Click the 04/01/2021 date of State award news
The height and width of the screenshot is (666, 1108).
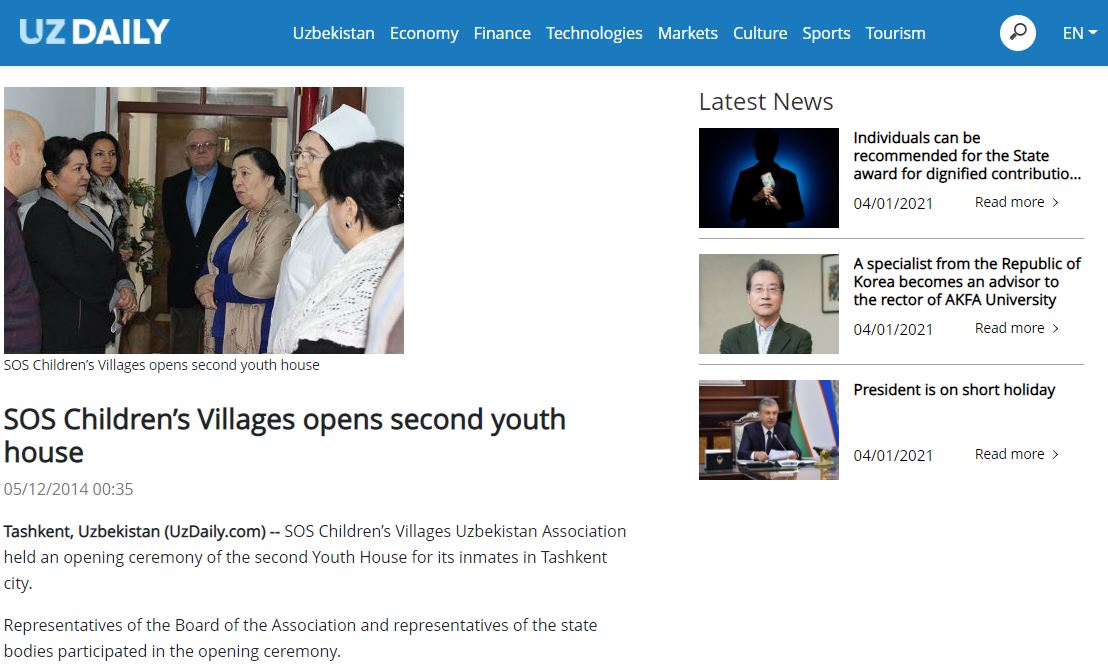coord(893,204)
